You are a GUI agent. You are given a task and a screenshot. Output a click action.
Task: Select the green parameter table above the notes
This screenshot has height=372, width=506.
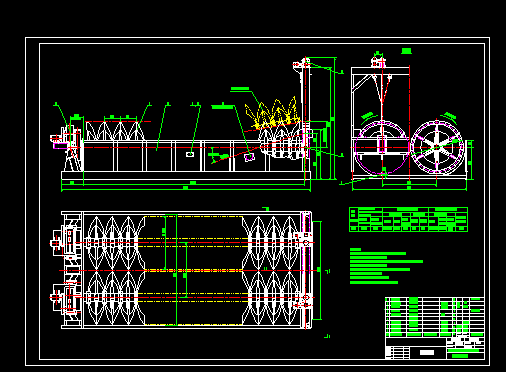tap(408, 219)
